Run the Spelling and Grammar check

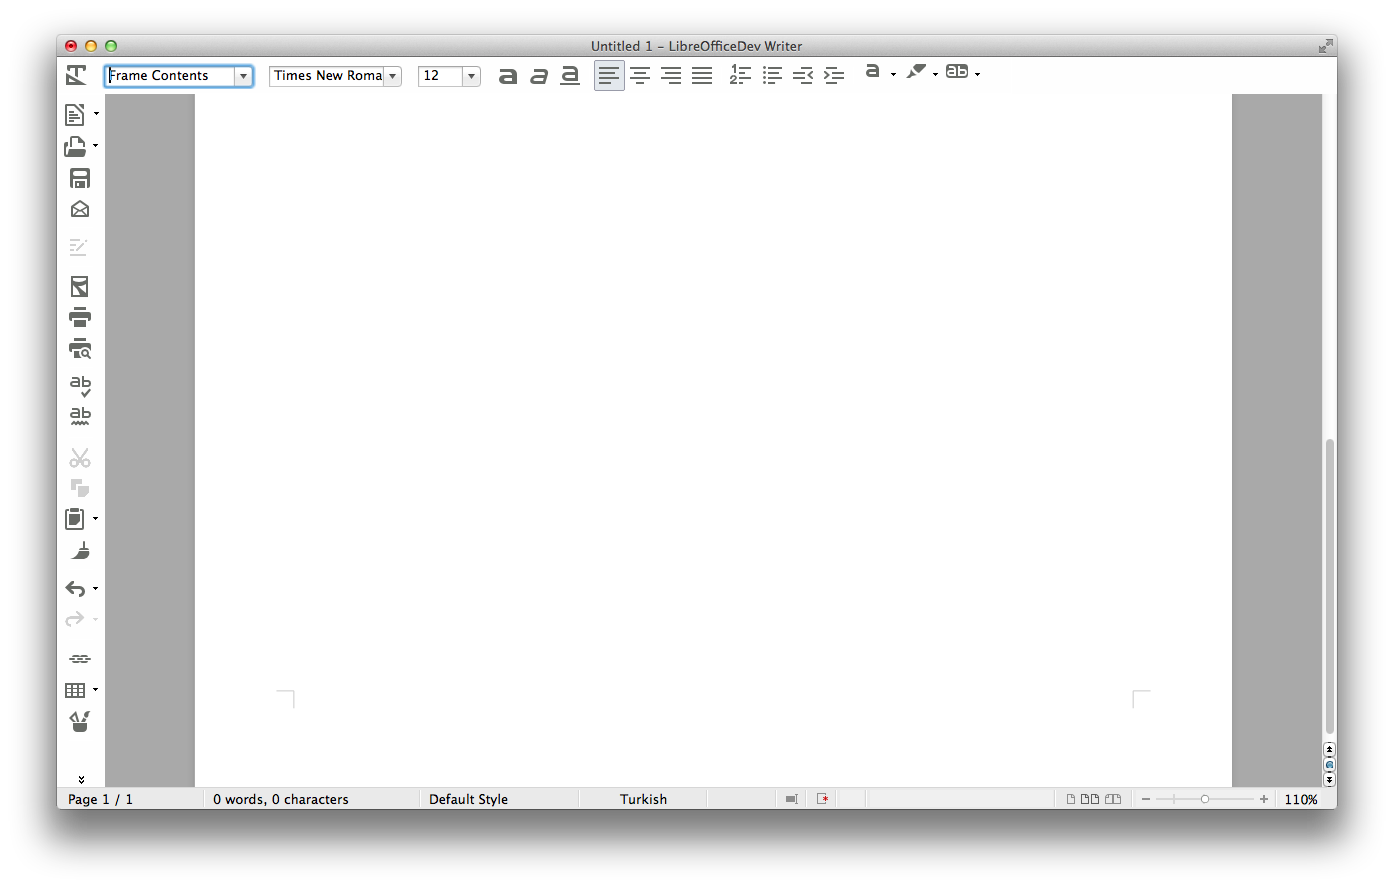point(80,385)
